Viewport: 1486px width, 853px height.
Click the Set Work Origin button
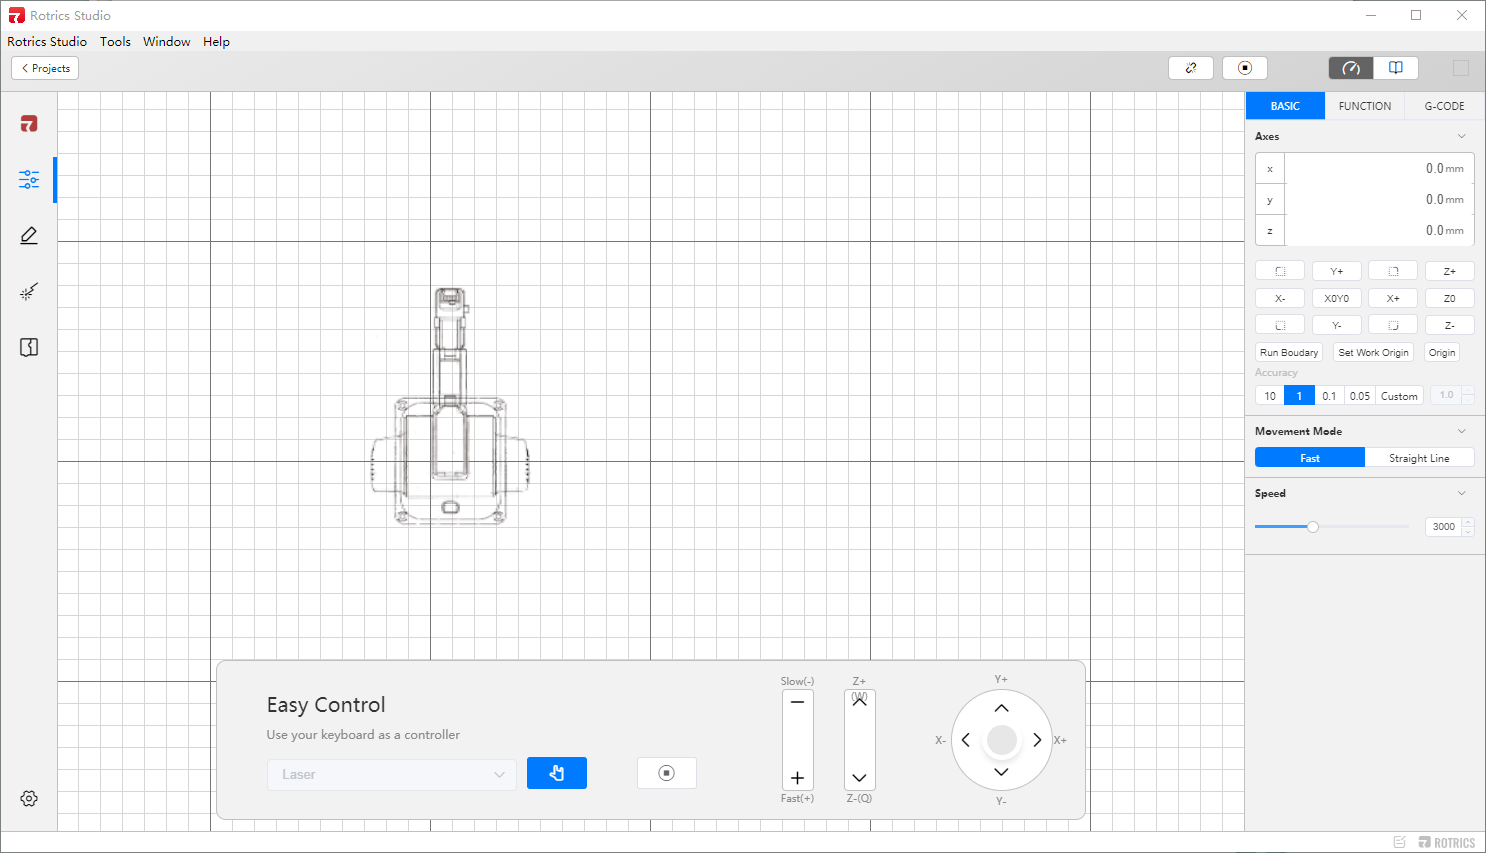click(x=1373, y=352)
